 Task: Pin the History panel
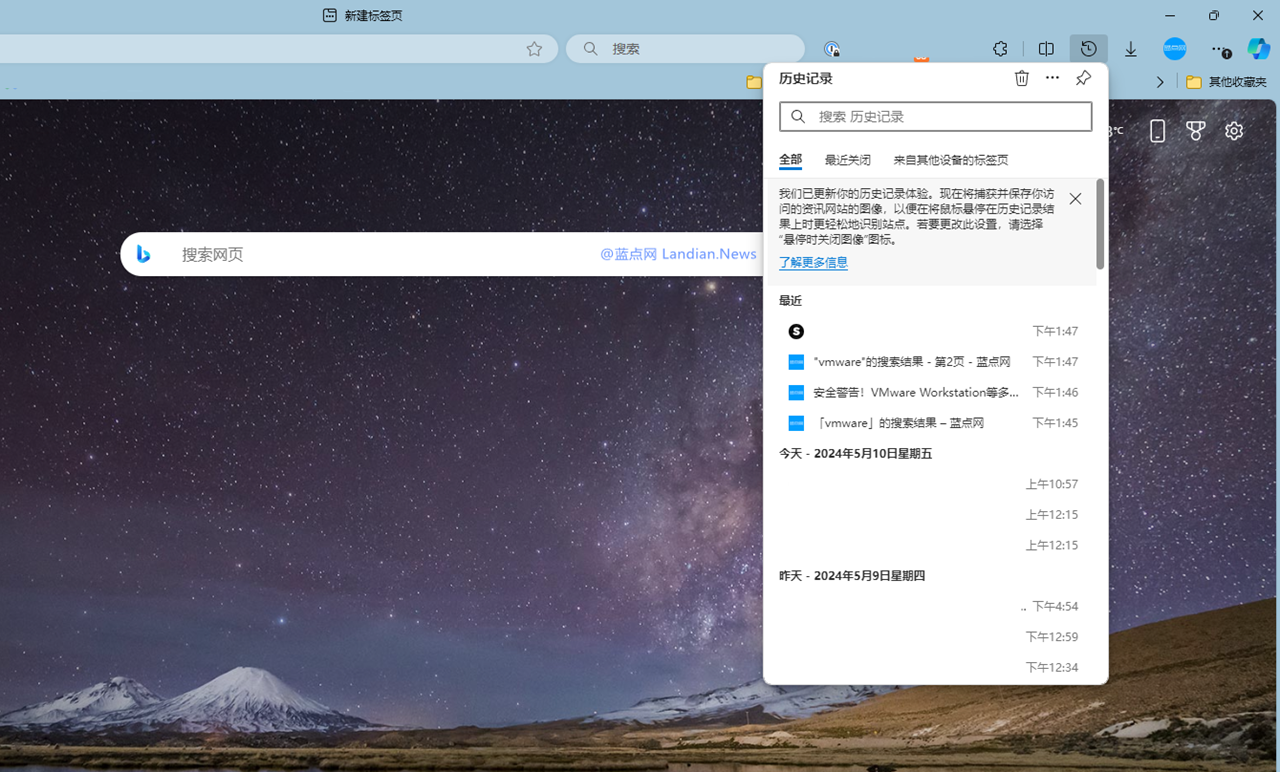pos(1083,78)
